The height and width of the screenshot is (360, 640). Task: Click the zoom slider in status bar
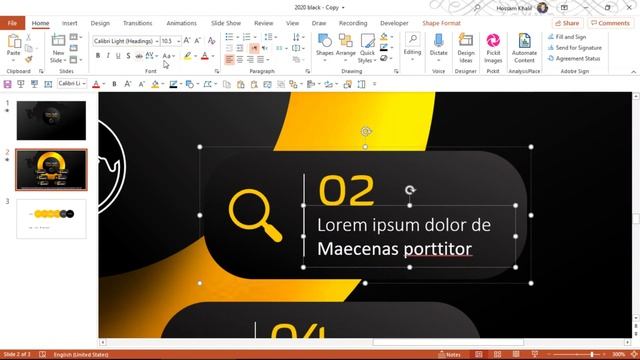point(591,354)
